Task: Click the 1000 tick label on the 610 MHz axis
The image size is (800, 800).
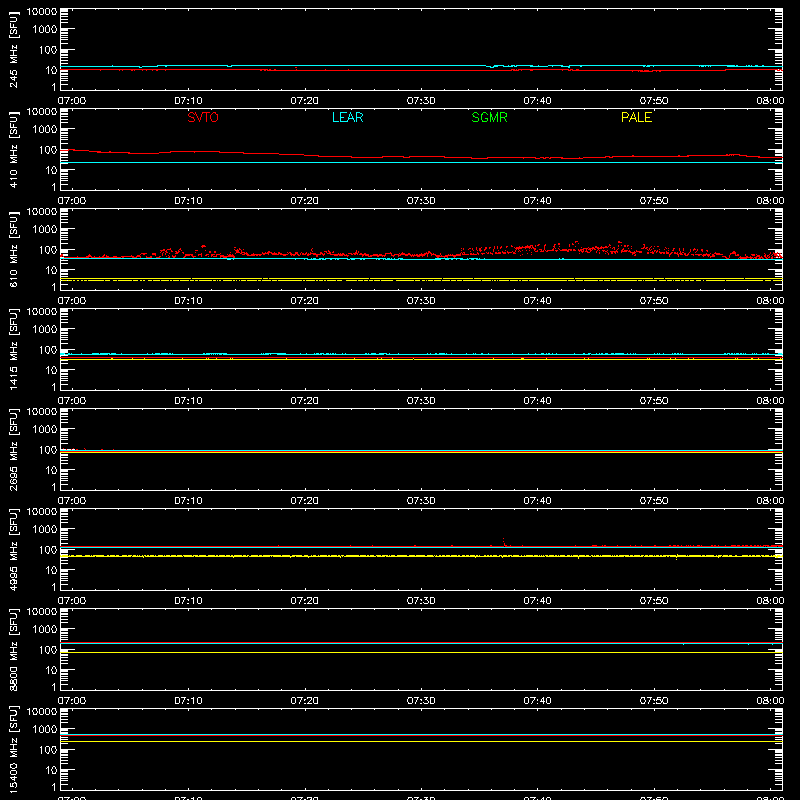Action: [45, 229]
